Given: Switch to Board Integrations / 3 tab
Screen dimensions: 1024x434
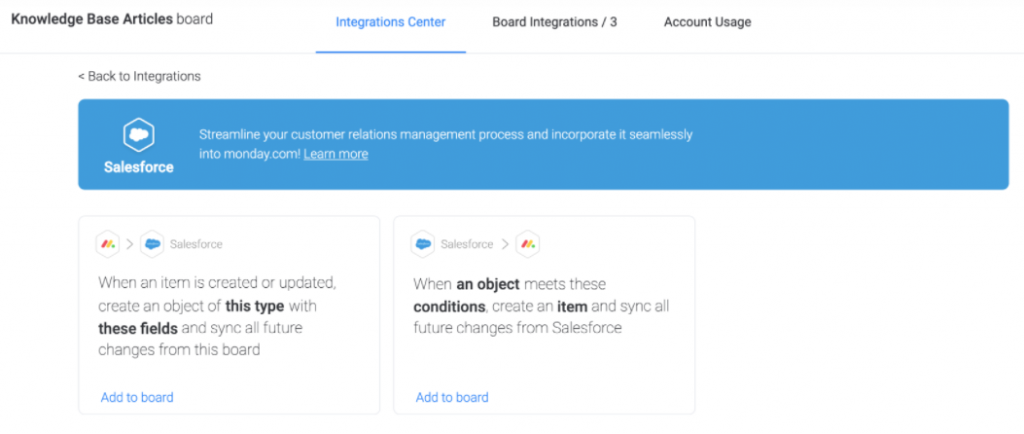Looking at the screenshot, I should 554,22.
